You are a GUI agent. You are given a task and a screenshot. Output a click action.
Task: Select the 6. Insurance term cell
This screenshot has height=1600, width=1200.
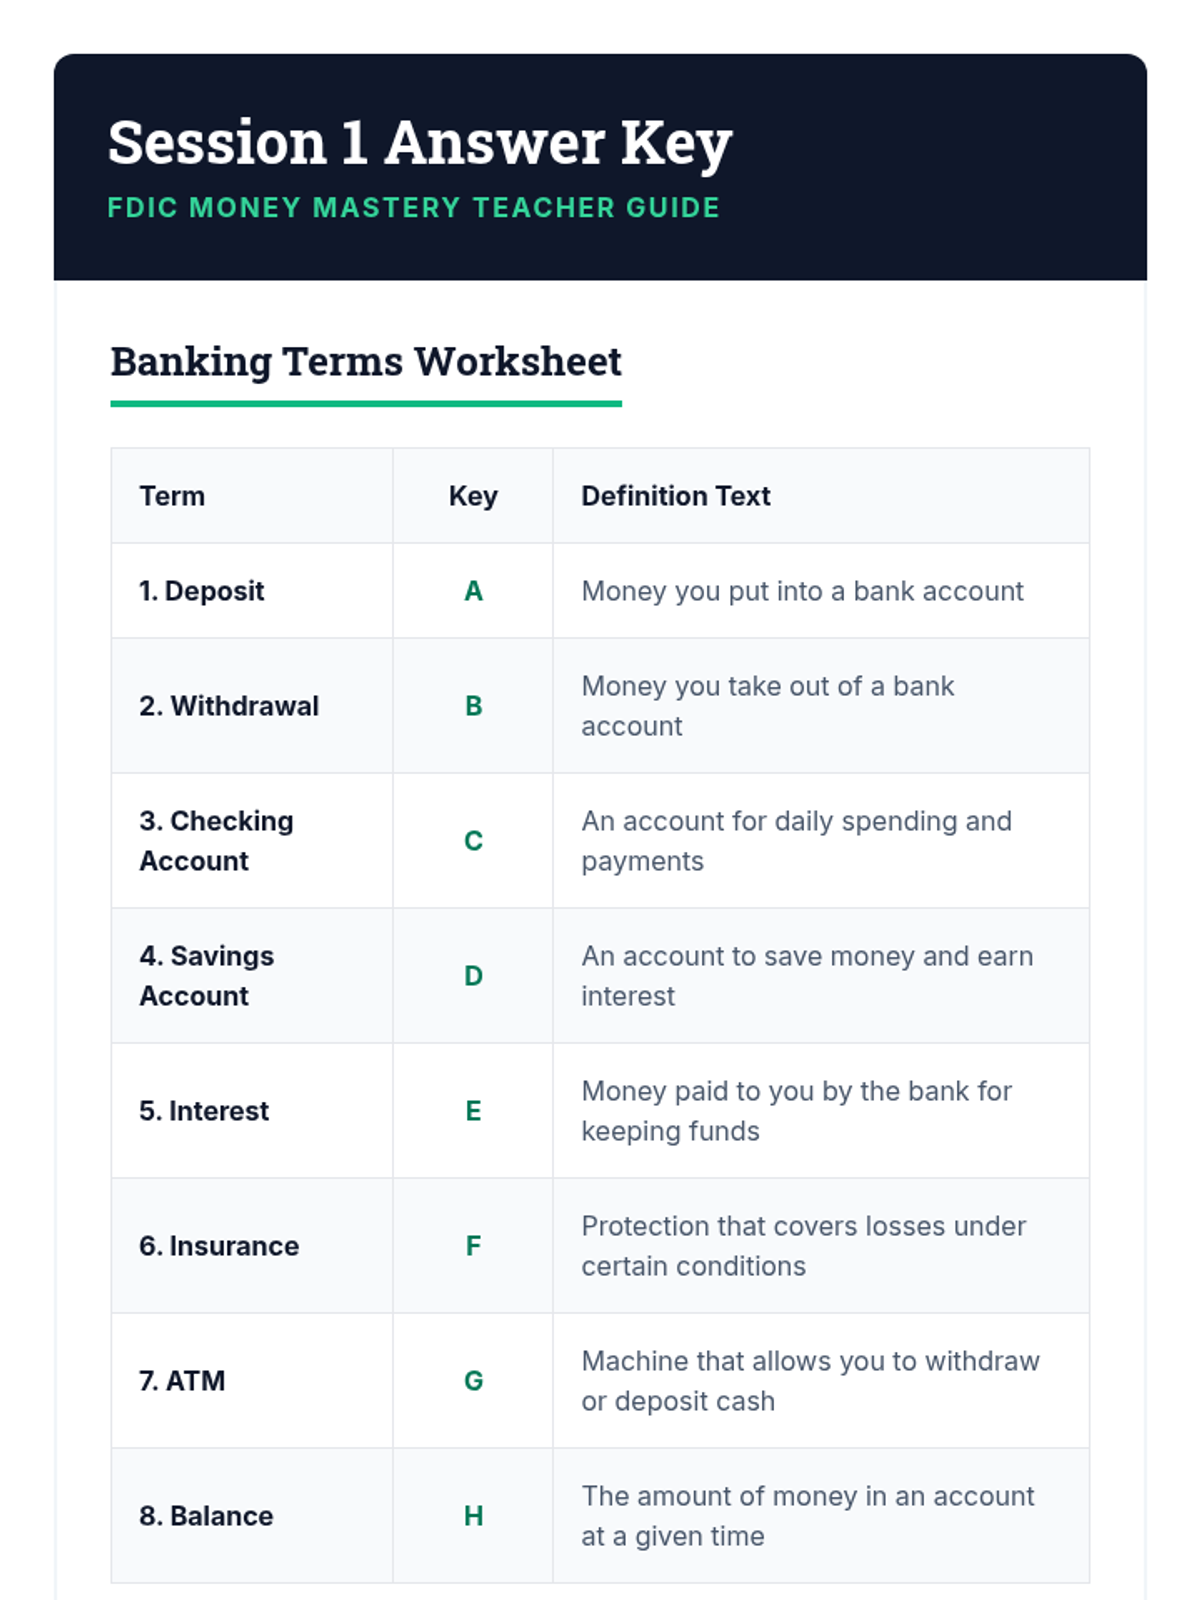(219, 1246)
